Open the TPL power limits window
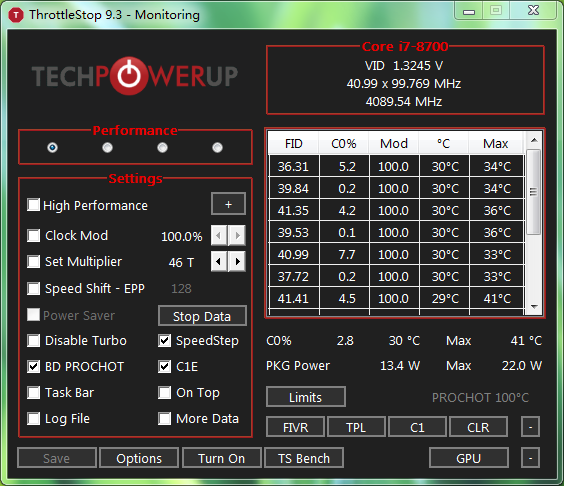Viewport: 564px width, 486px height. click(356, 427)
